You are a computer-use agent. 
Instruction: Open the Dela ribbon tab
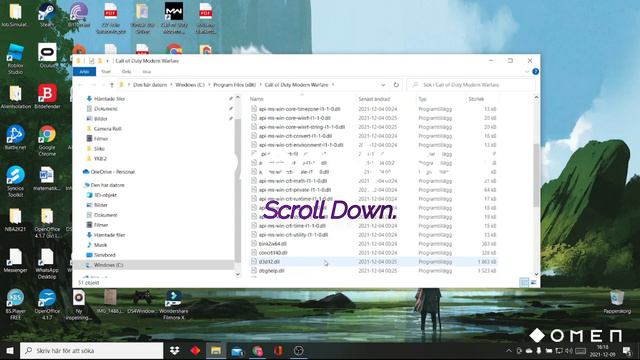(127, 71)
